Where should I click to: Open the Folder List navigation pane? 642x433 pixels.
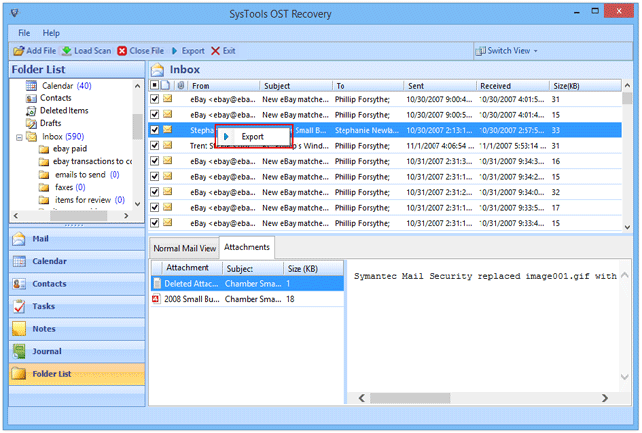[x=77, y=374]
